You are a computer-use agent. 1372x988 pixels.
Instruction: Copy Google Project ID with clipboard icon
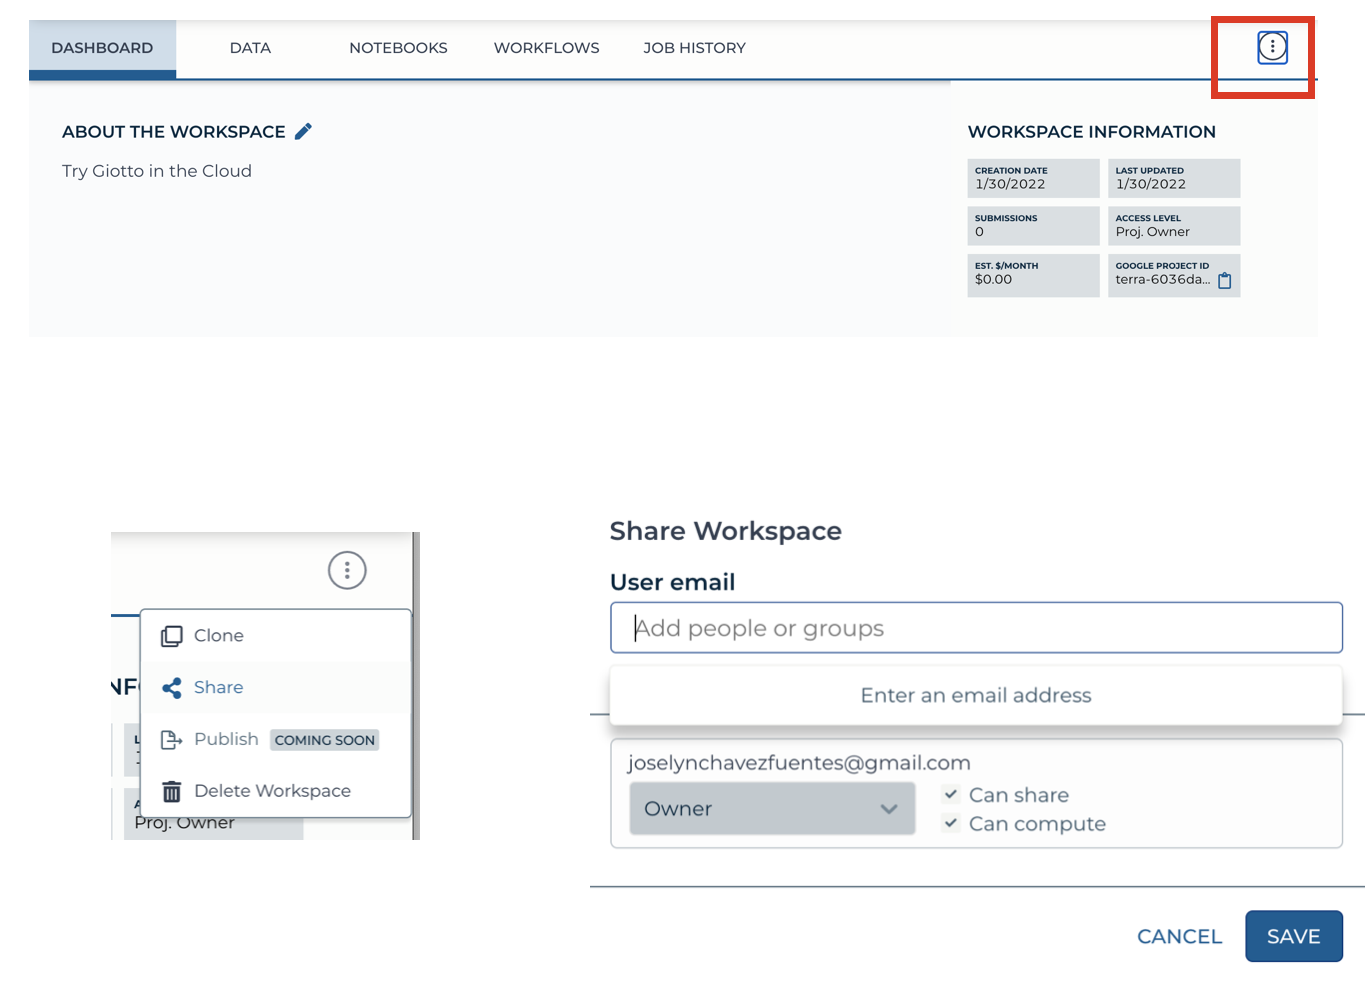click(x=1224, y=281)
